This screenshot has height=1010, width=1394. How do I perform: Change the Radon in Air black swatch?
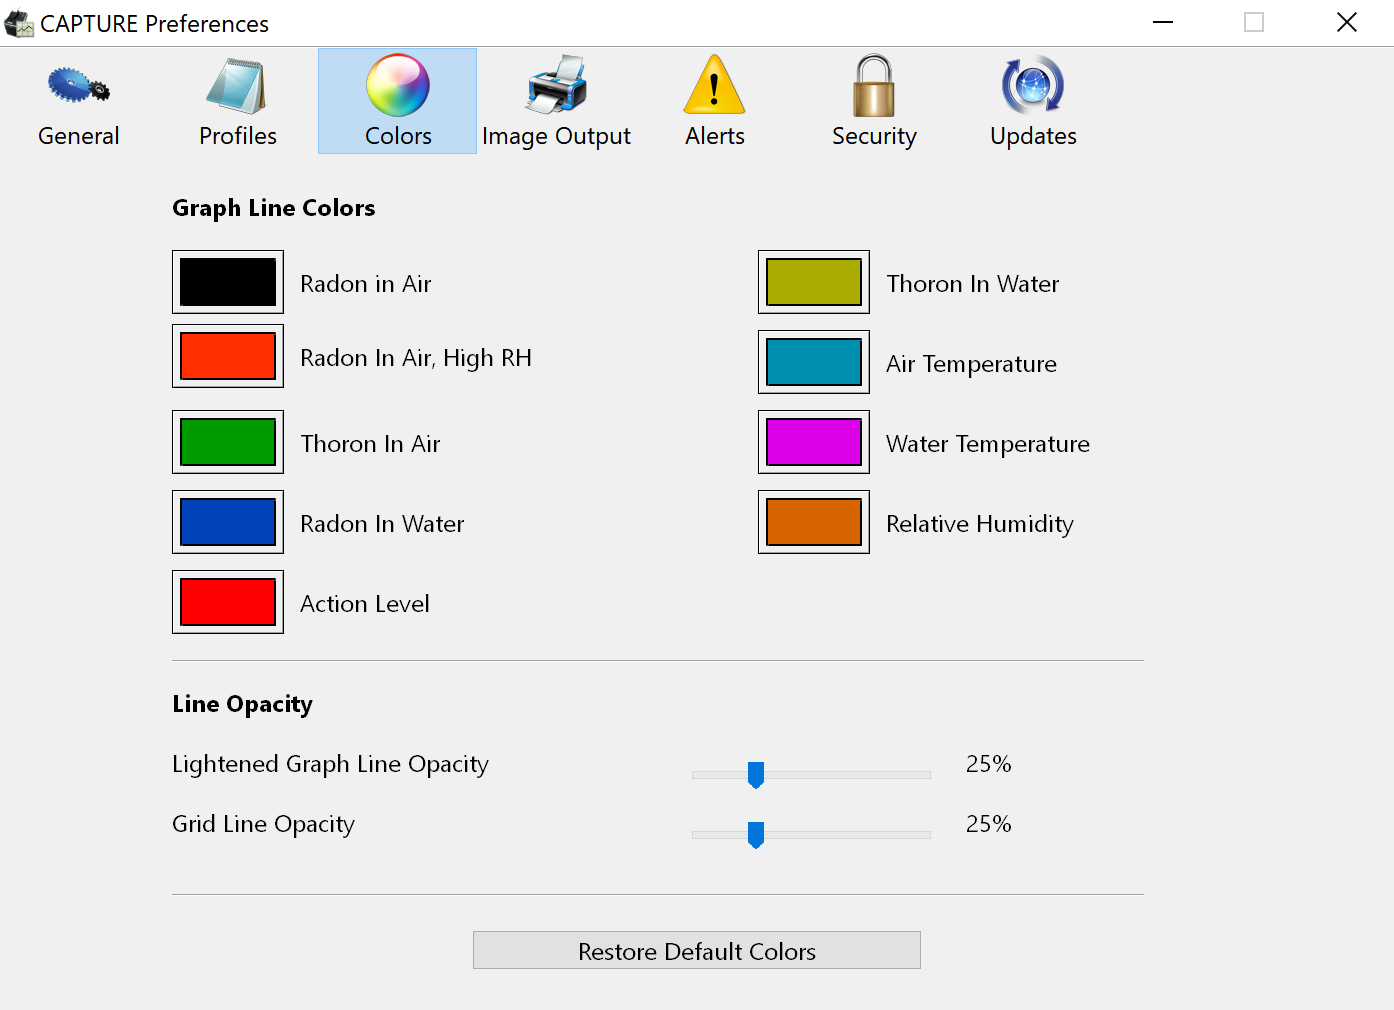click(228, 282)
